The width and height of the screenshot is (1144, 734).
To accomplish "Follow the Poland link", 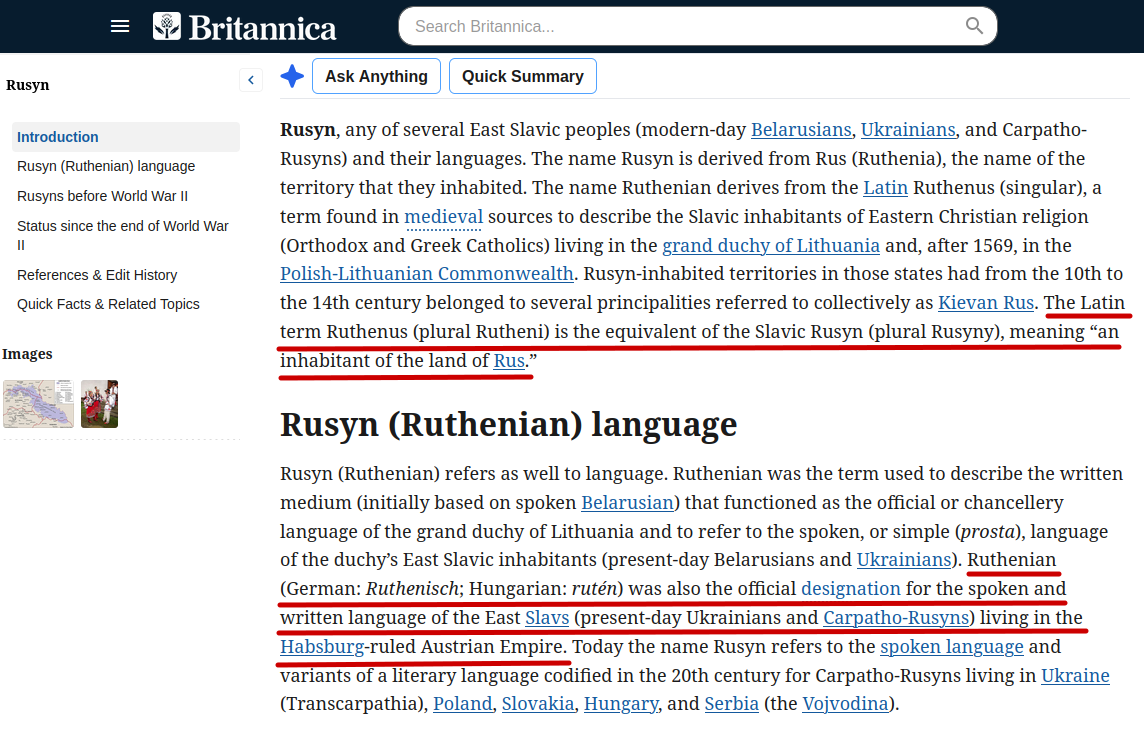I will click(463, 704).
